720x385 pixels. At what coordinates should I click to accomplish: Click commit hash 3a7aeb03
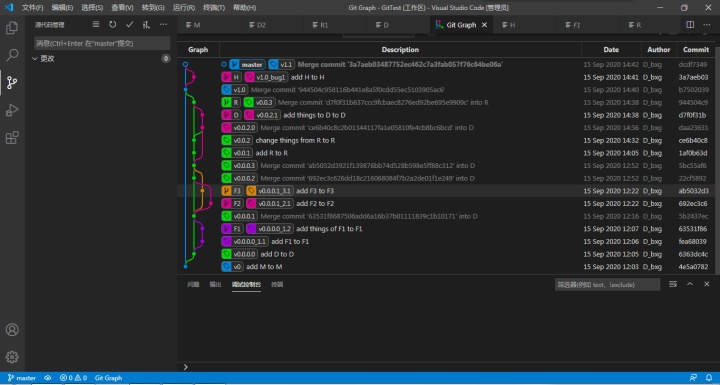[693, 77]
